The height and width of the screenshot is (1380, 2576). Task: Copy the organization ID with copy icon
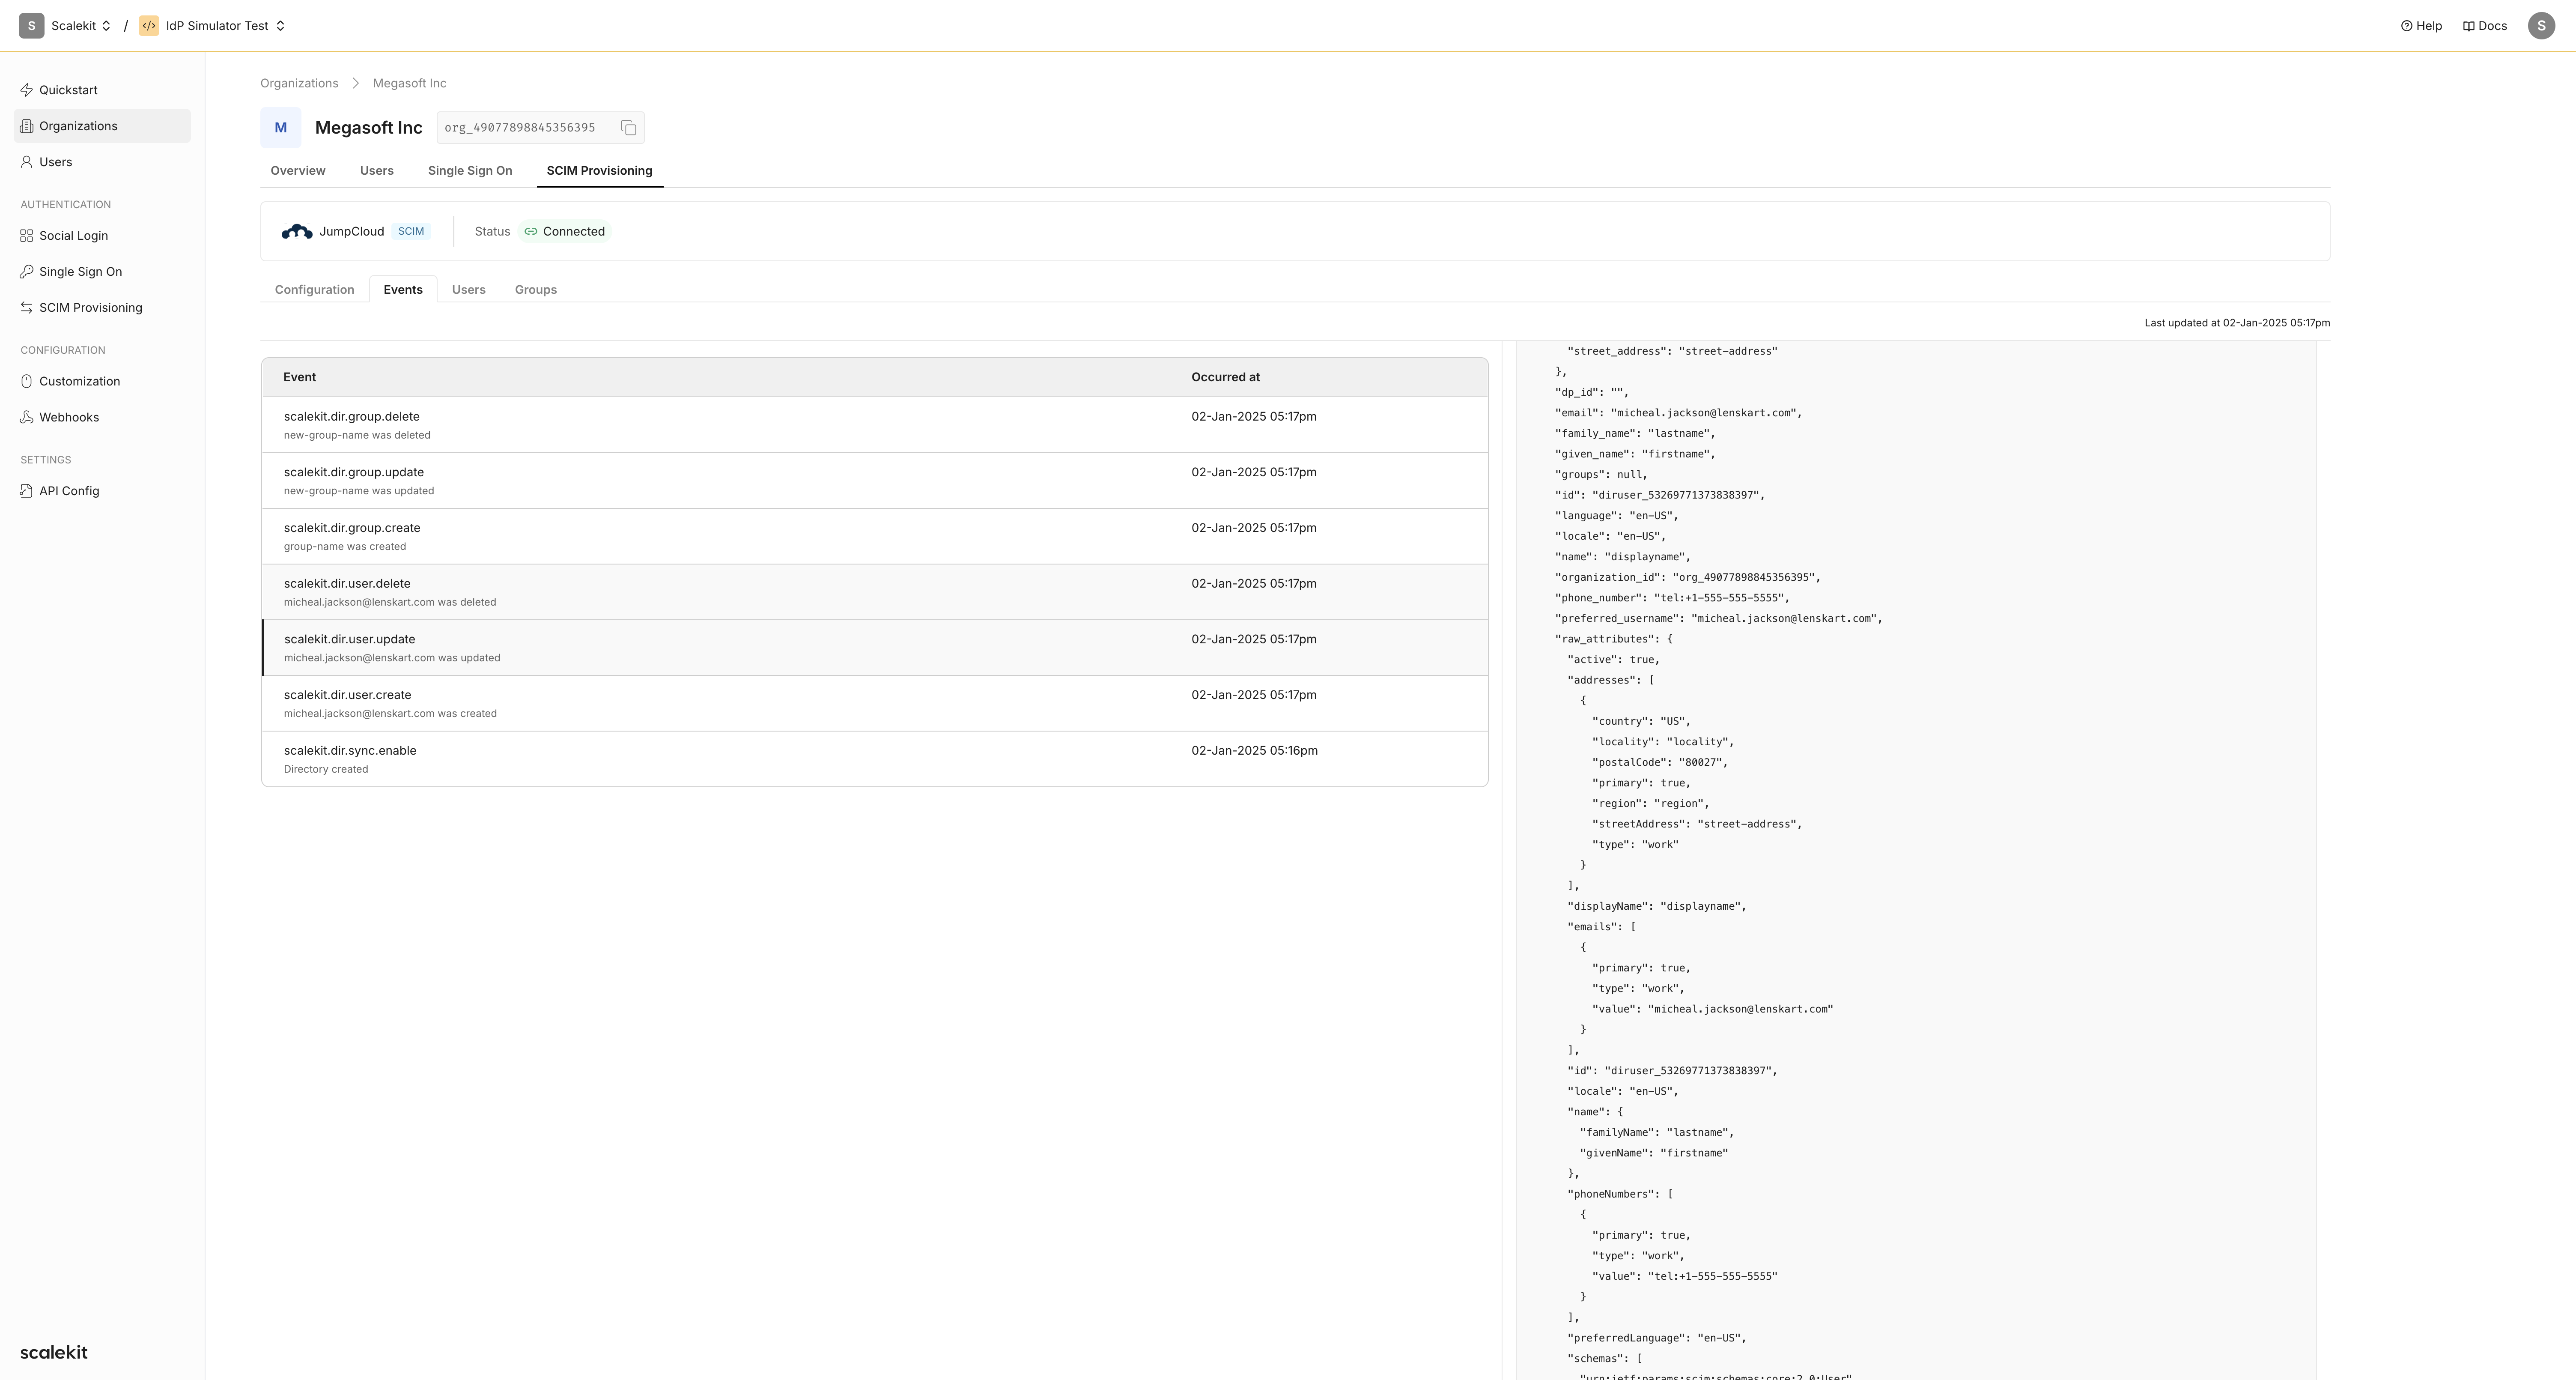click(628, 128)
